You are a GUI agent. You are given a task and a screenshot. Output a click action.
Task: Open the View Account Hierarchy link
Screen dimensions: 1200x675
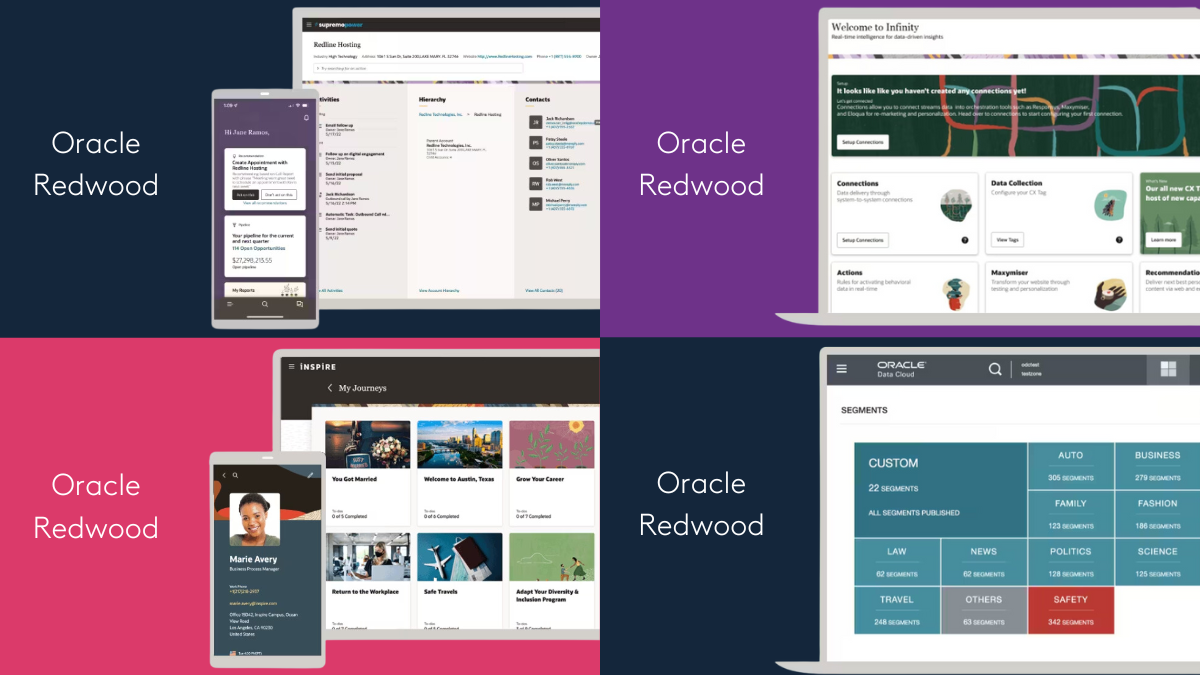(439, 290)
